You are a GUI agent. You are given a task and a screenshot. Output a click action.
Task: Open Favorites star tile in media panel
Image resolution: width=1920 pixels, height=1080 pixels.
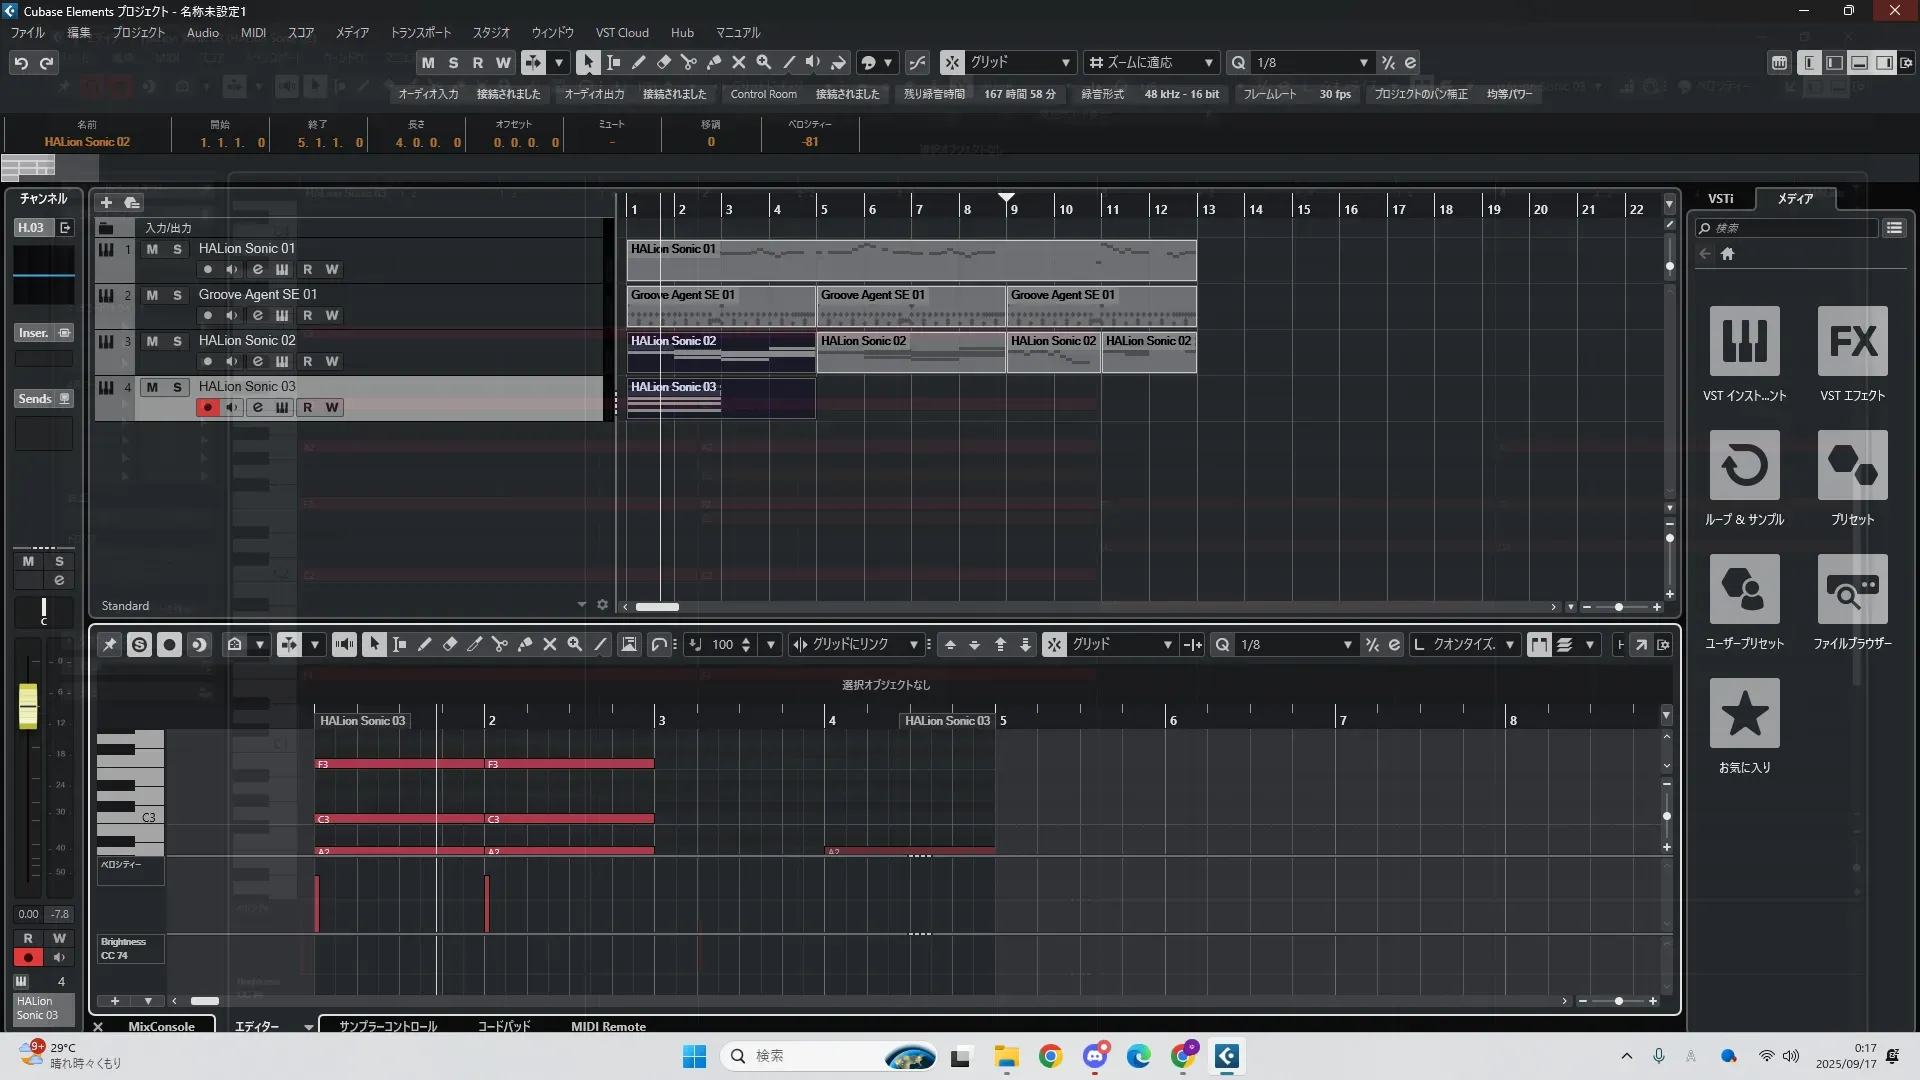pos(1744,714)
